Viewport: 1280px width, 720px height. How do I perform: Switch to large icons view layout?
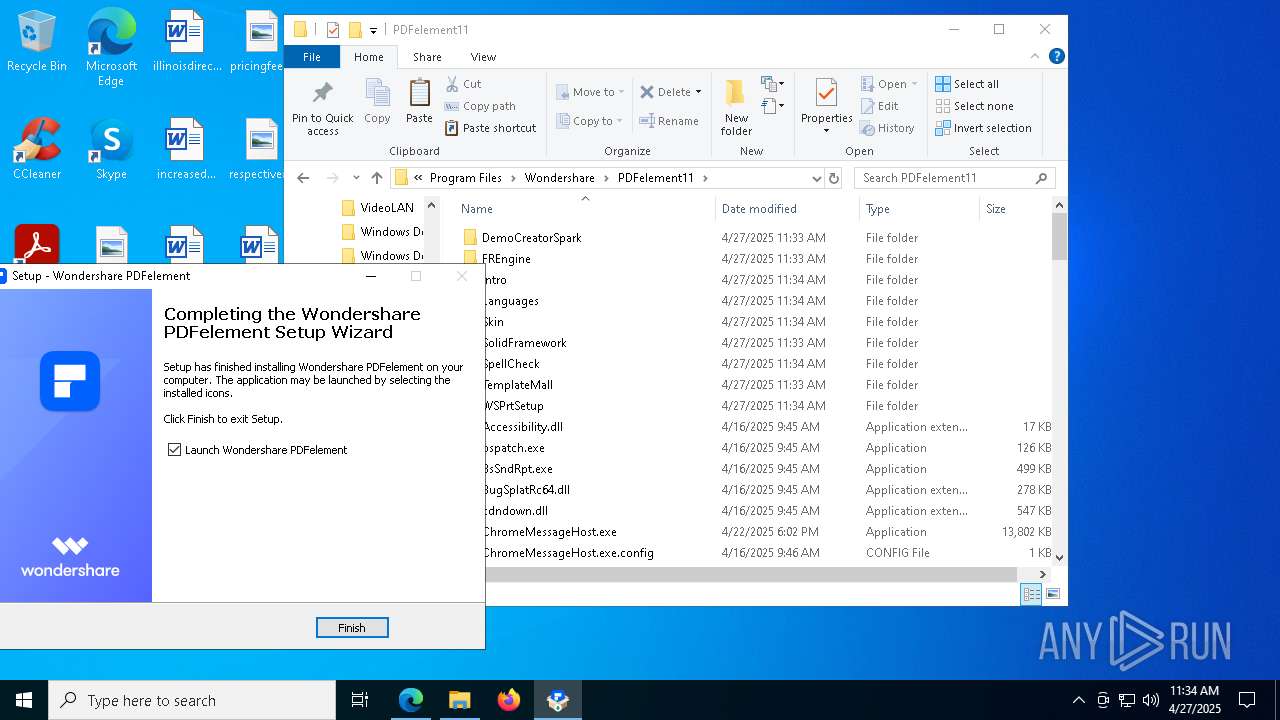[1052, 594]
